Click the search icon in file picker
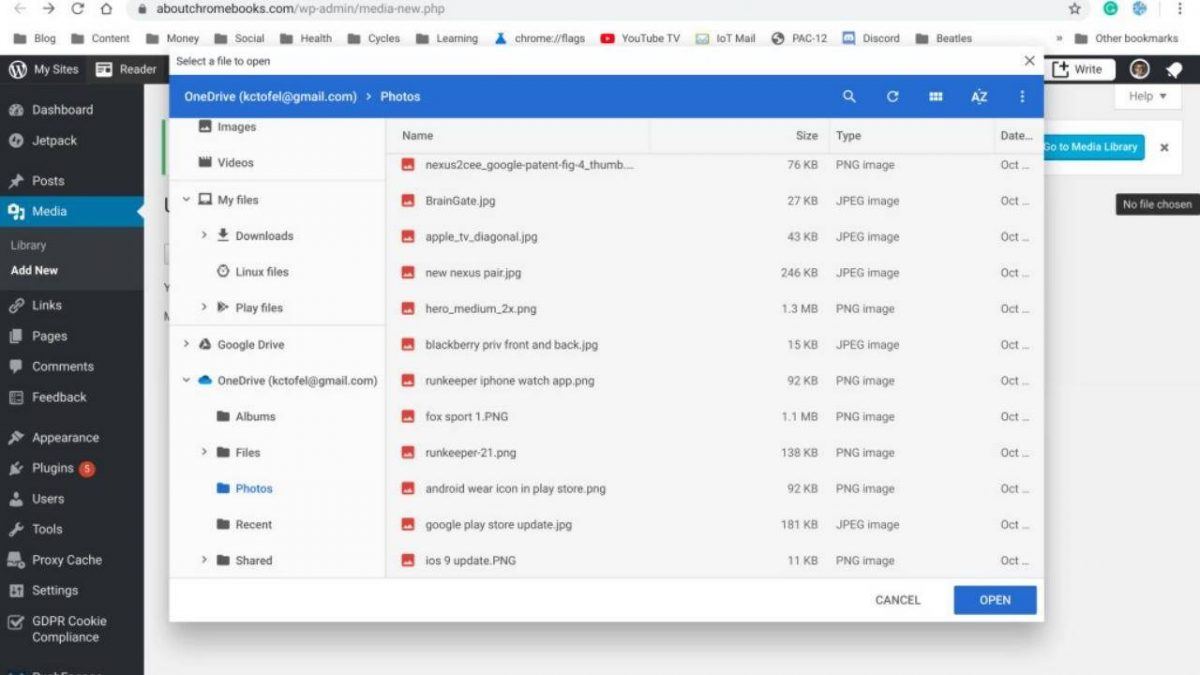The height and width of the screenshot is (675, 1200). 849,97
